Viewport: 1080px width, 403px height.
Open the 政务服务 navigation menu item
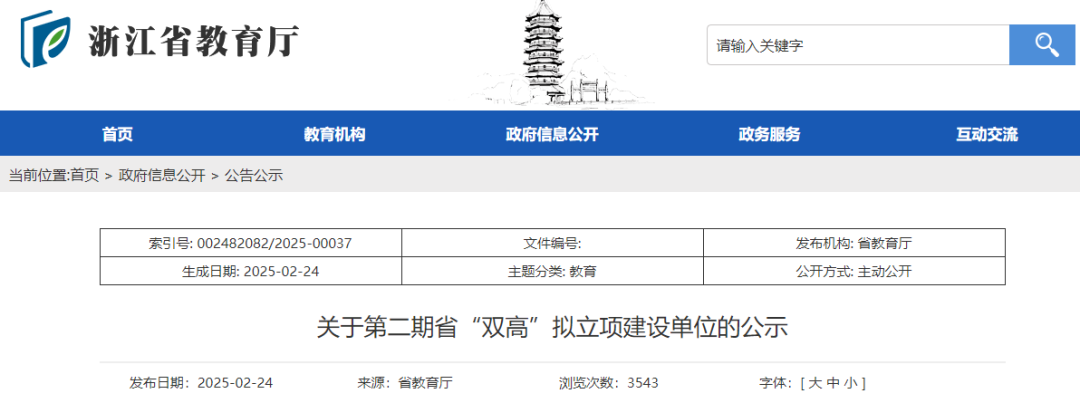[769, 134]
